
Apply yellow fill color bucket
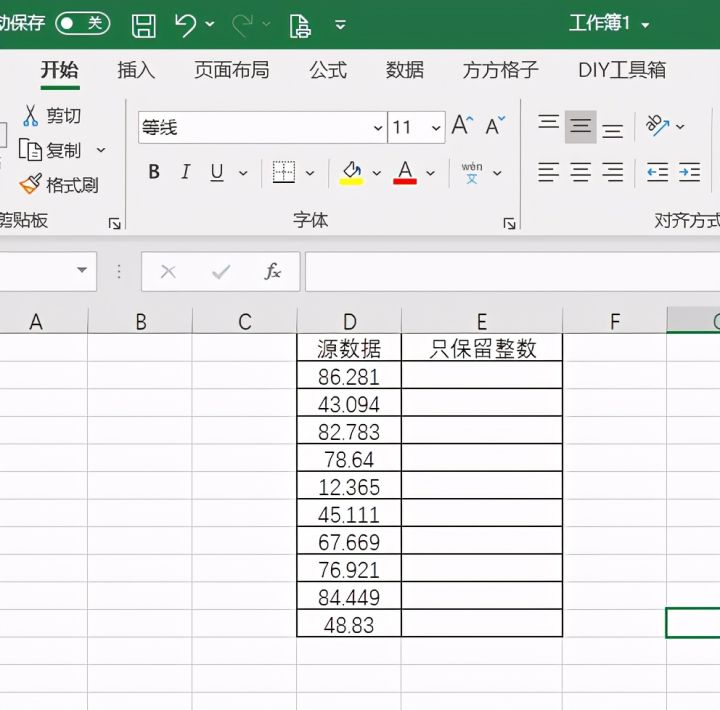point(352,173)
